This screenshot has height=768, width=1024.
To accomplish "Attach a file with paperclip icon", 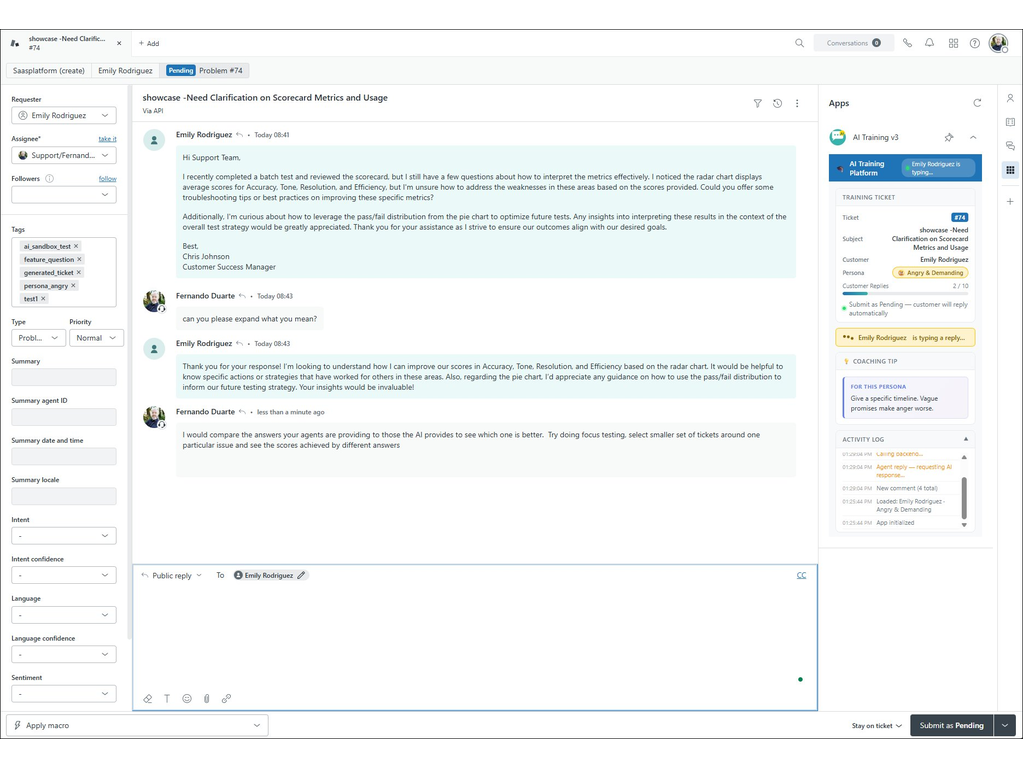I will click(x=206, y=699).
